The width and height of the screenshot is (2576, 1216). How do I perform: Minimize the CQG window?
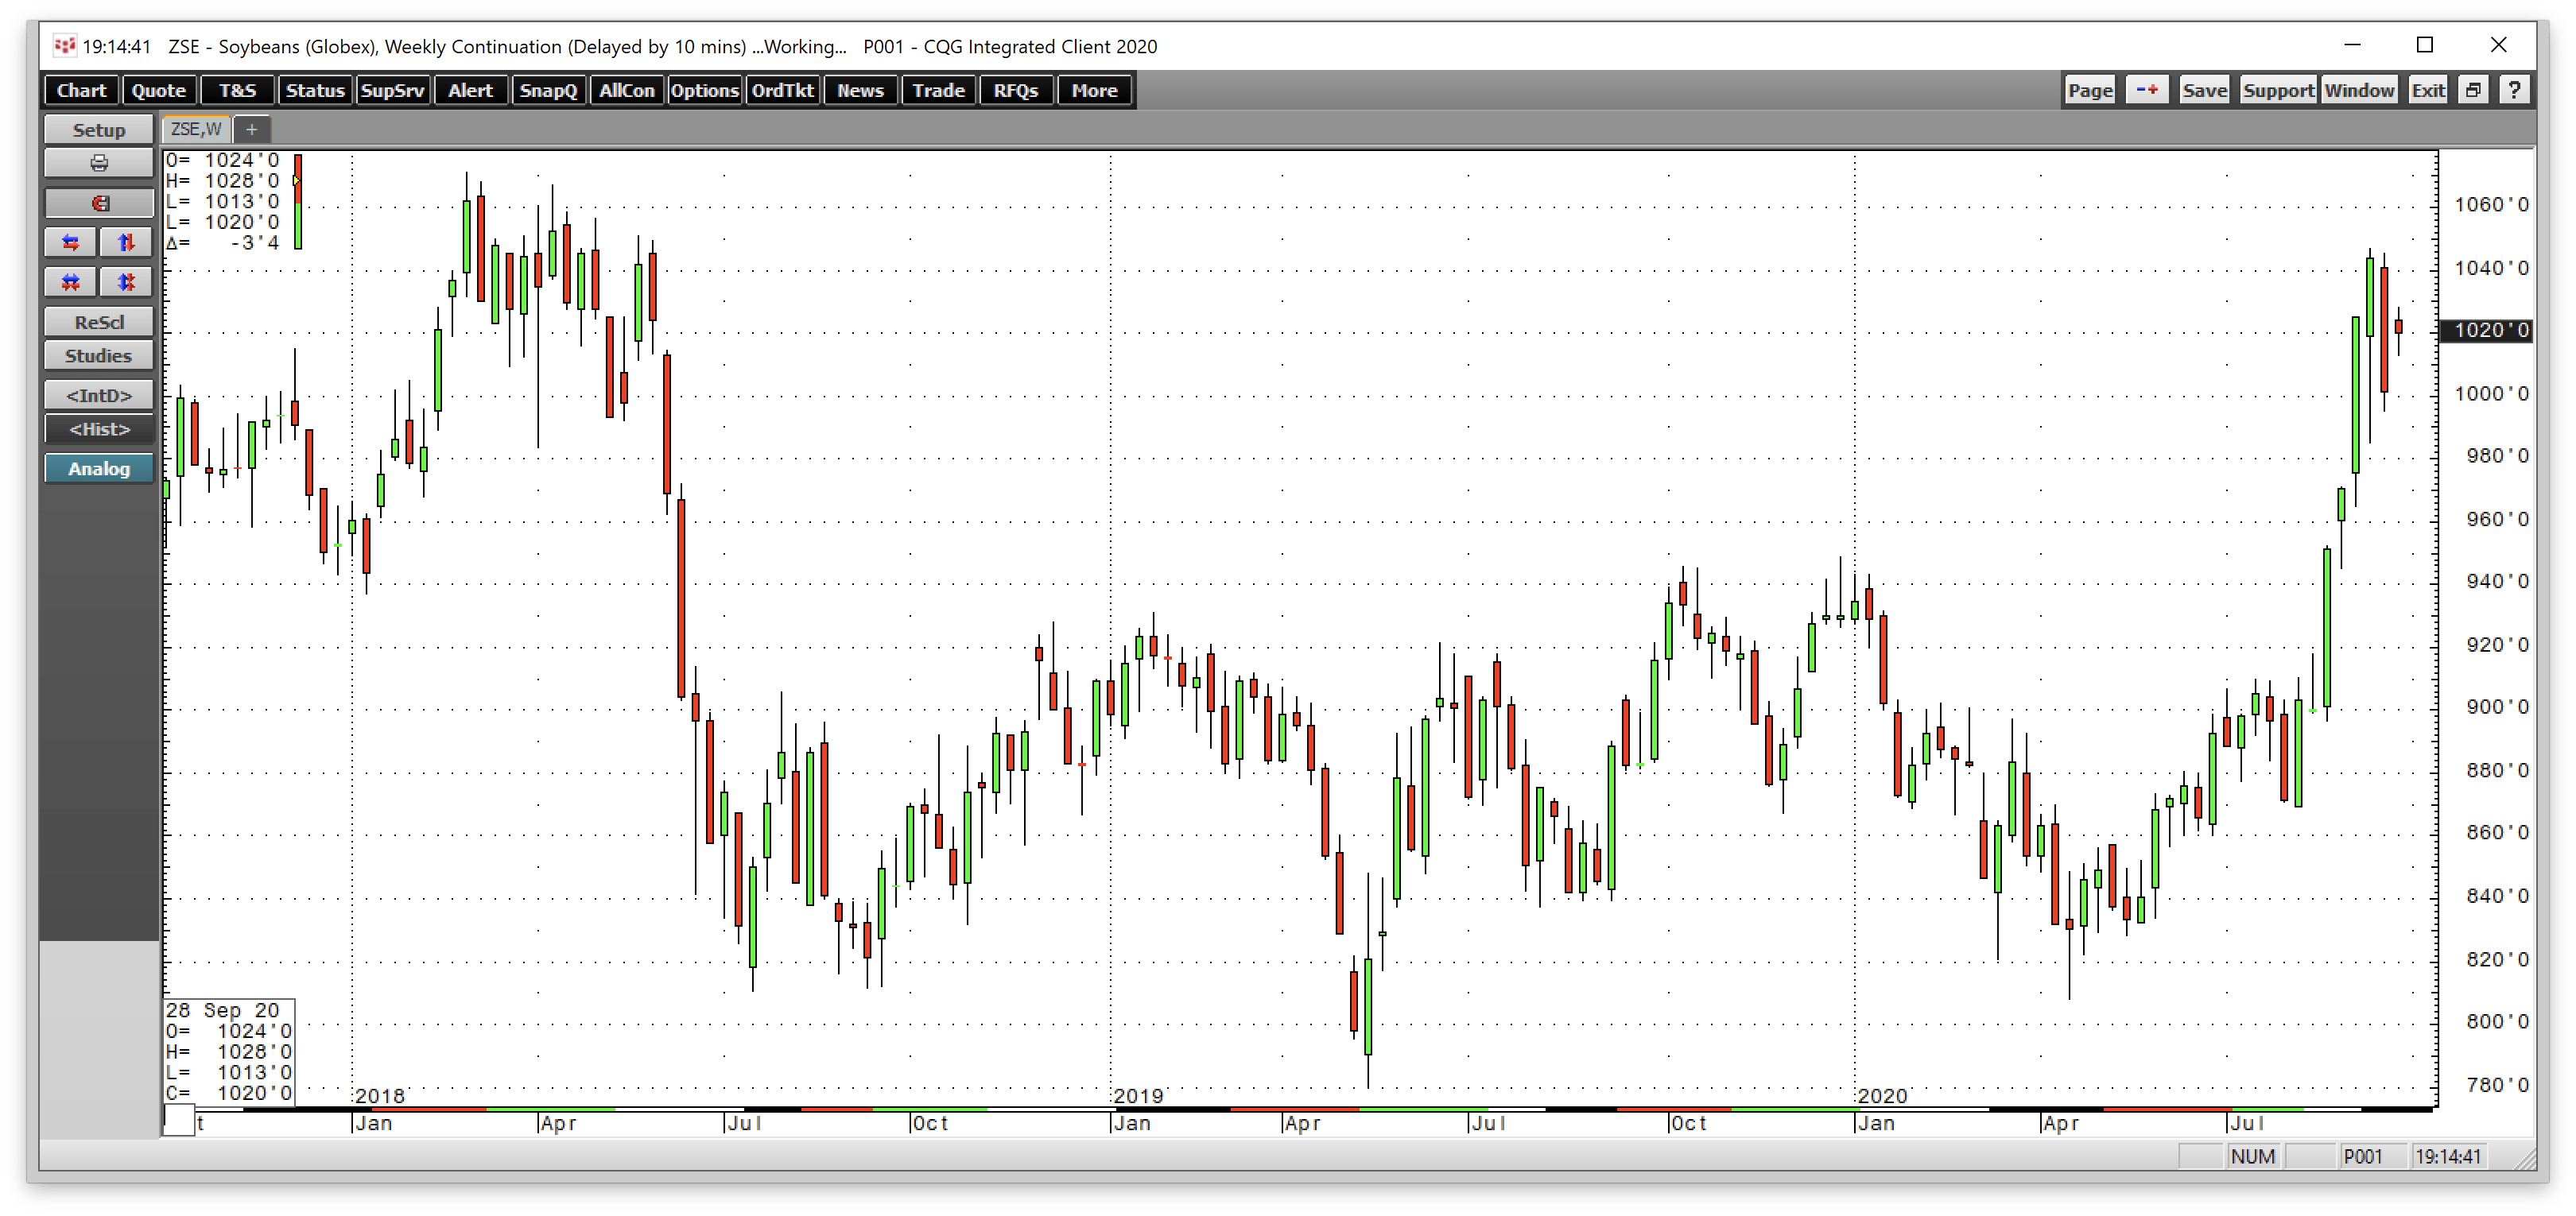(2352, 45)
